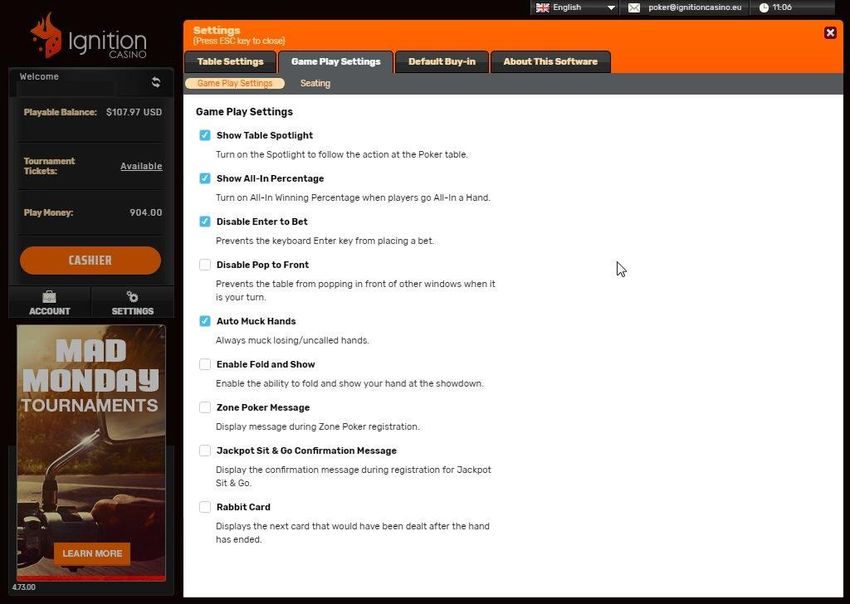The width and height of the screenshot is (850, 604).
Task: Click 'Display message during Zone Poker registration.' text
Action: 318,427
